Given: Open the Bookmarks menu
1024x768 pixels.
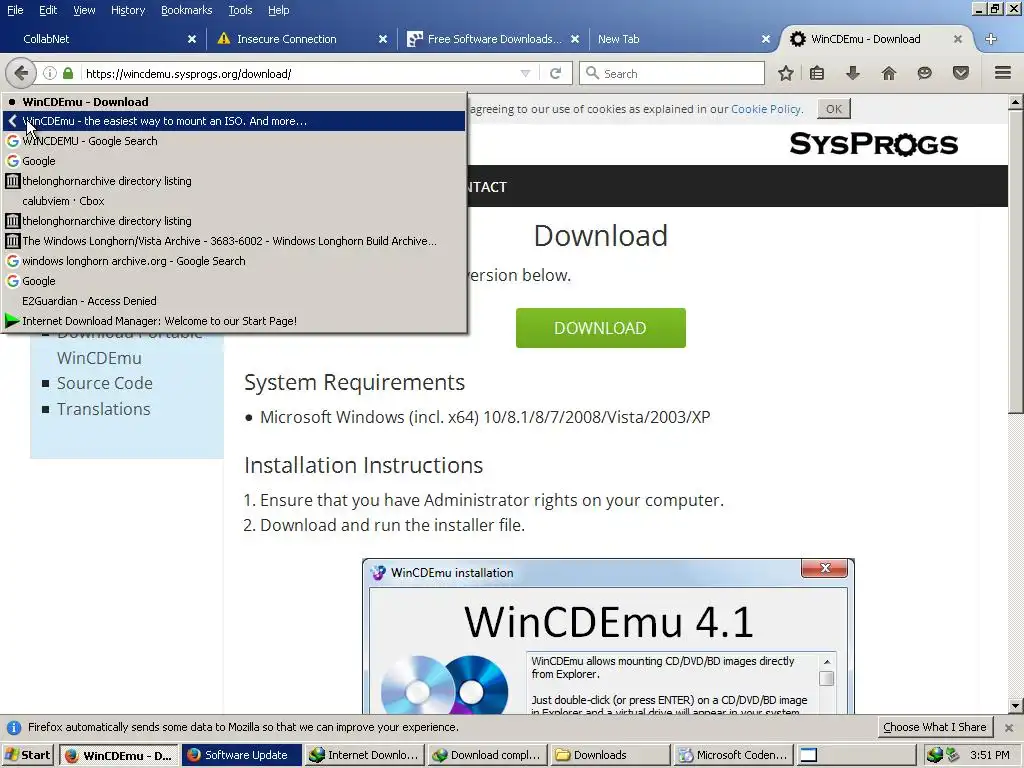Looking at the screenshot, I should tap(187, 10).
